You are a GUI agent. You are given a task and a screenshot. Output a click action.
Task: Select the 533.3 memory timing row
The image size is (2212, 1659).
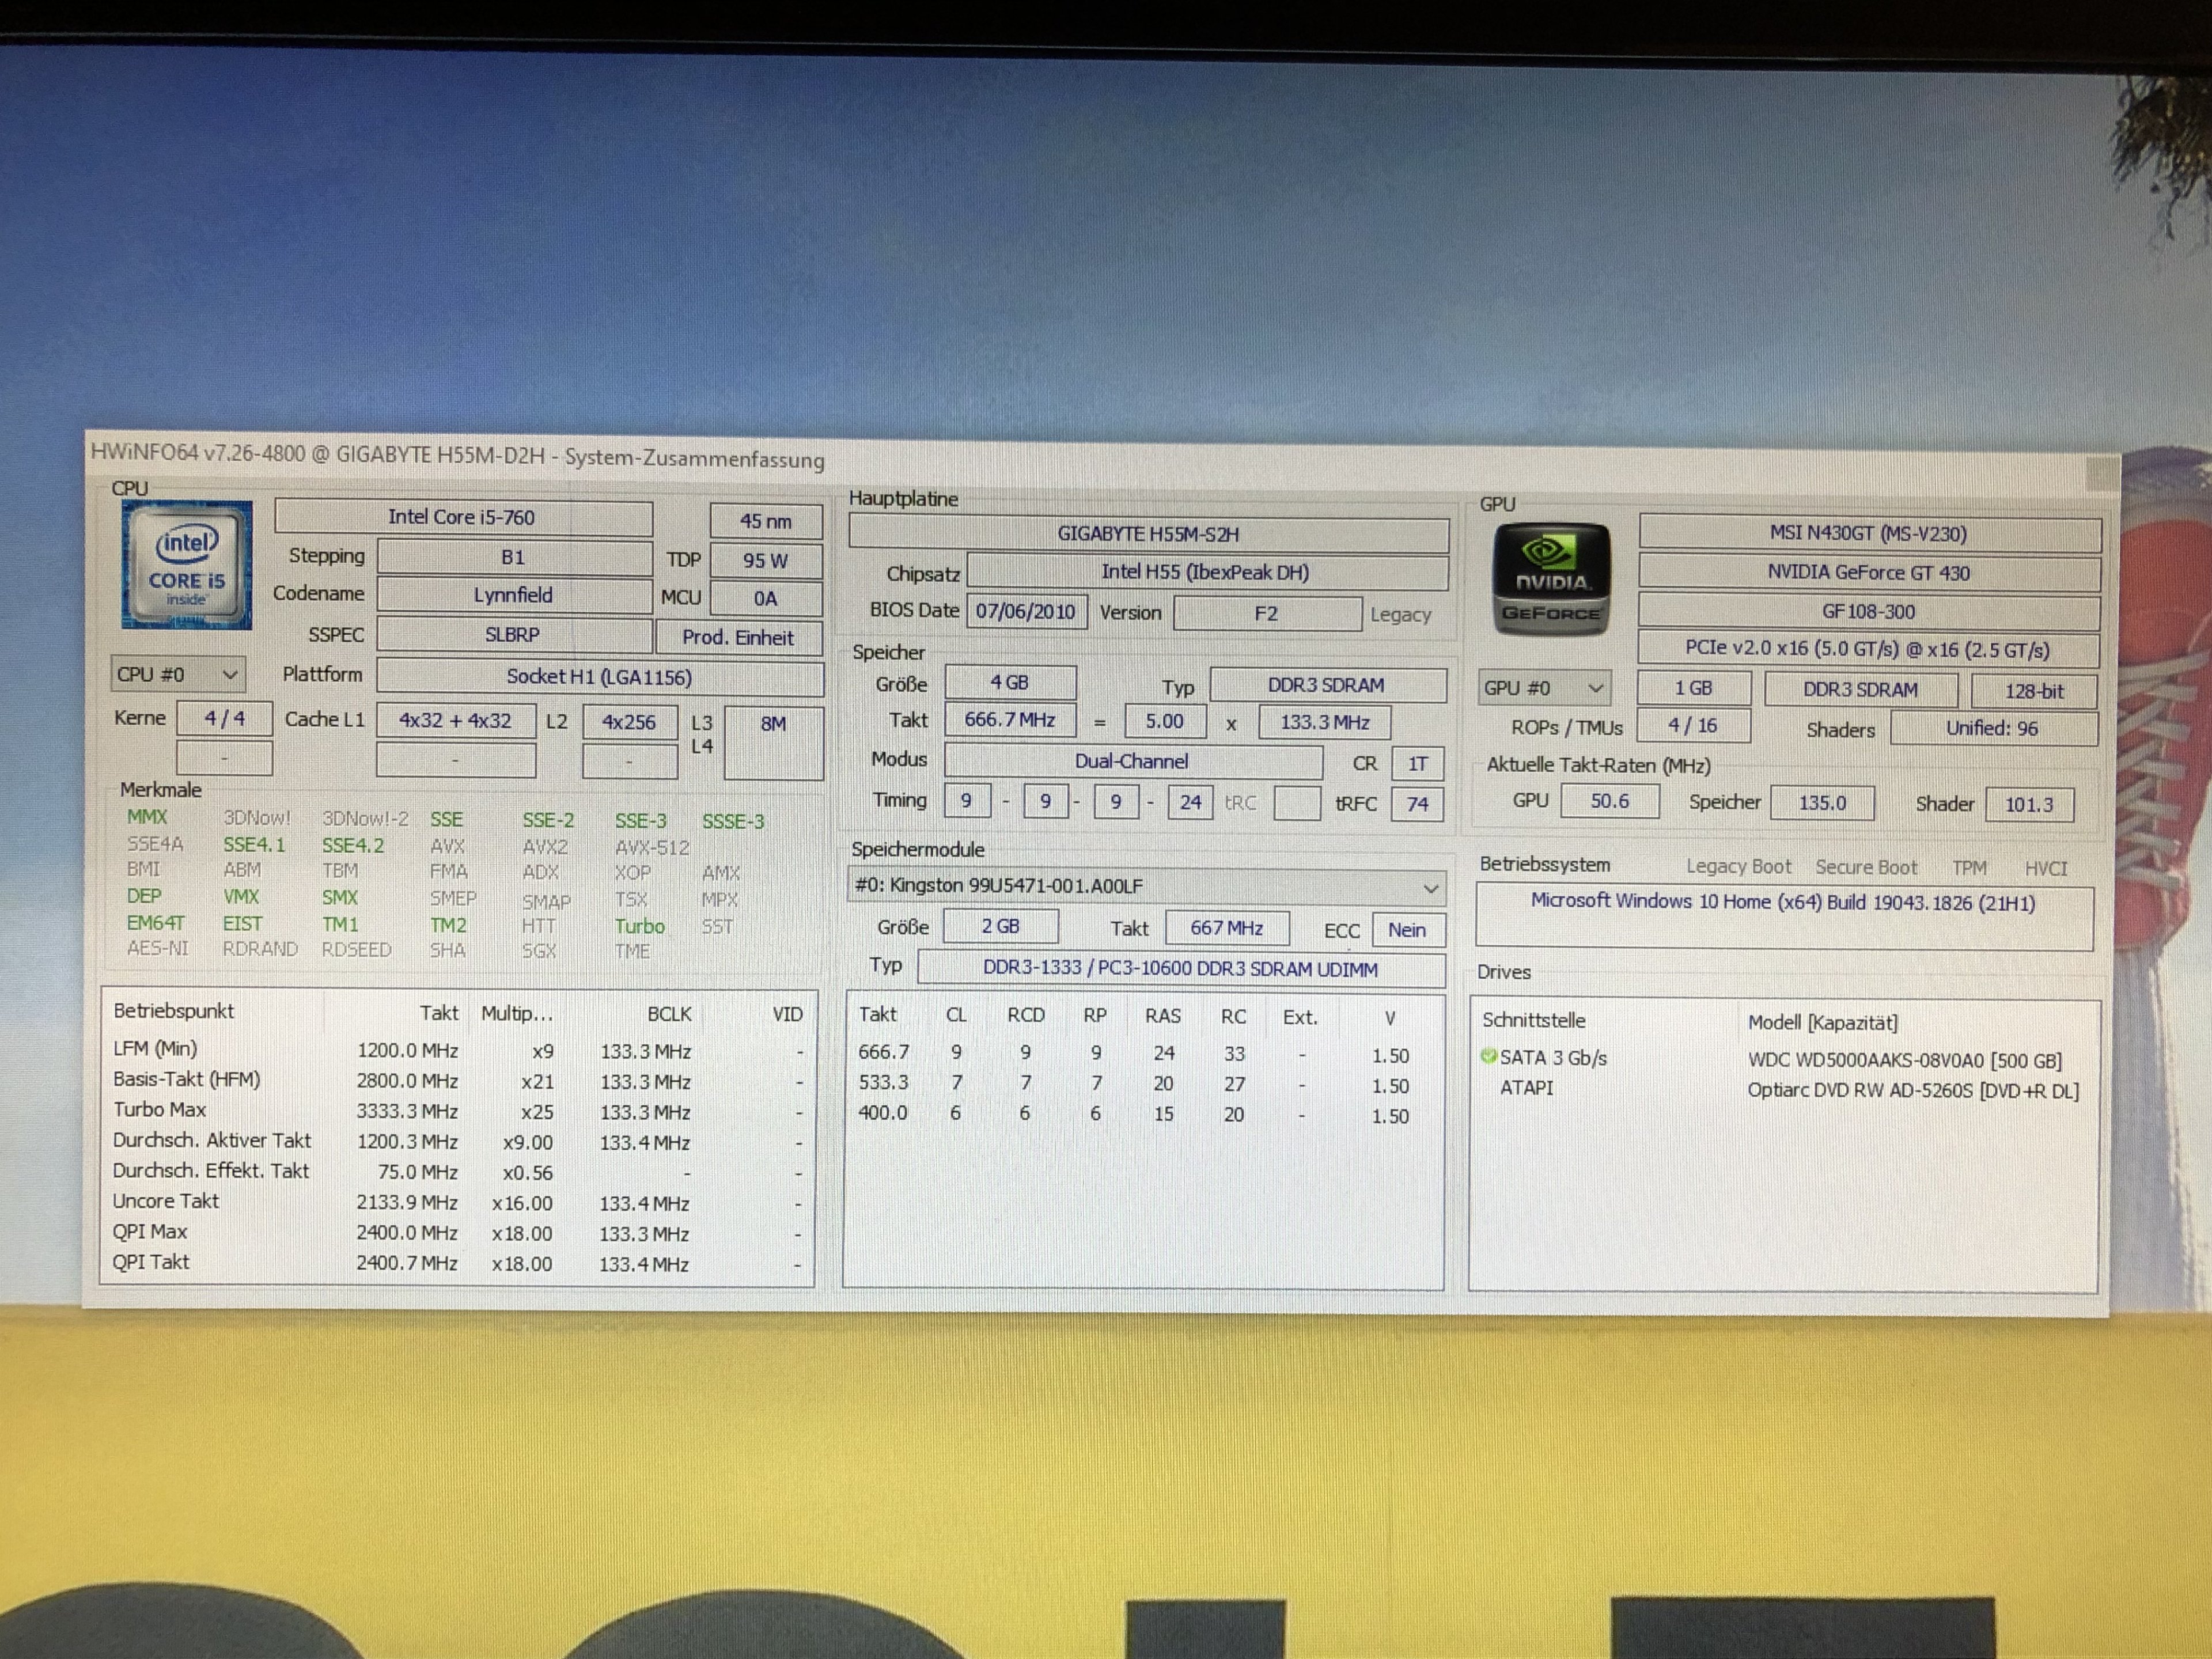click(x=884, y=1083)
